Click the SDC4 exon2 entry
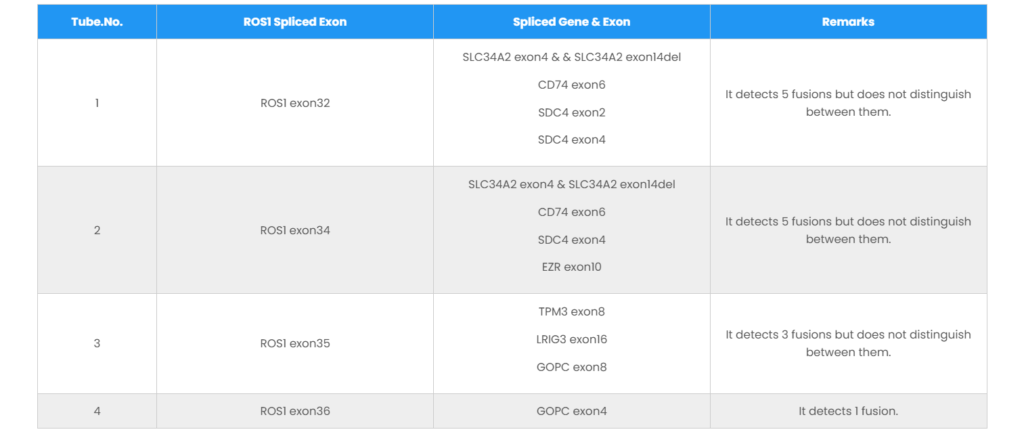This screenshot has width=1024, height=436. pos(571,112)
